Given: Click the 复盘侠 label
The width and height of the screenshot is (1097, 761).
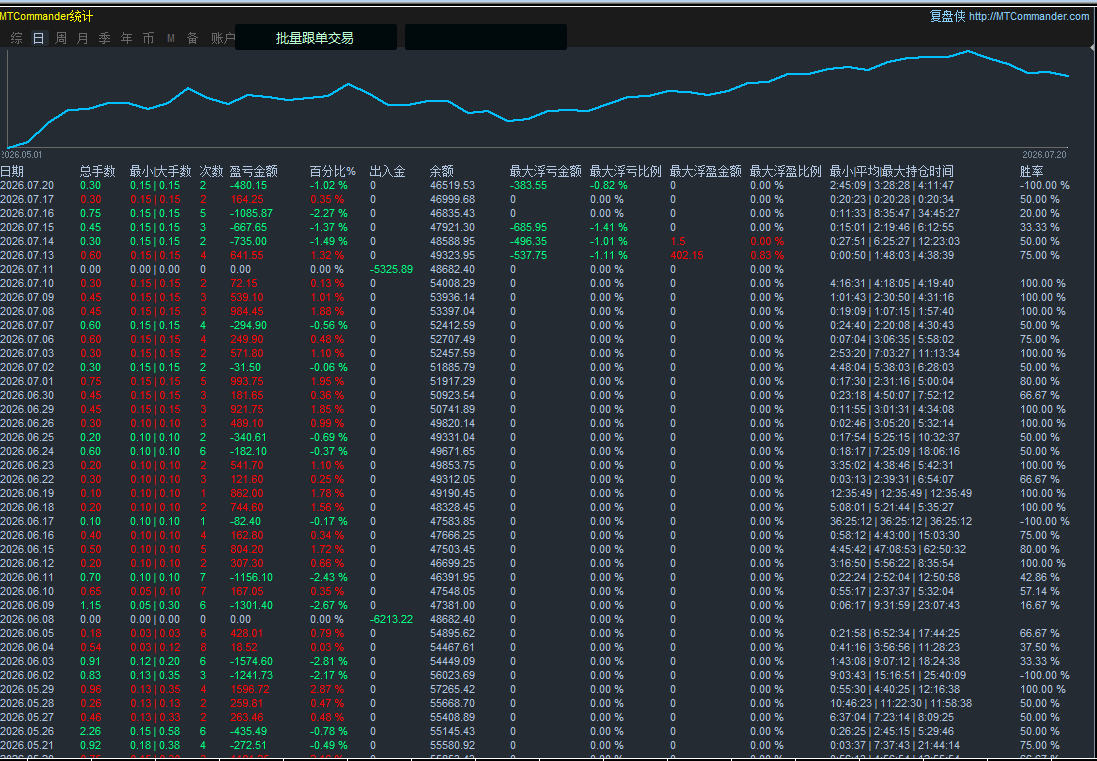Looking at the screenshot, I should 947,16.
